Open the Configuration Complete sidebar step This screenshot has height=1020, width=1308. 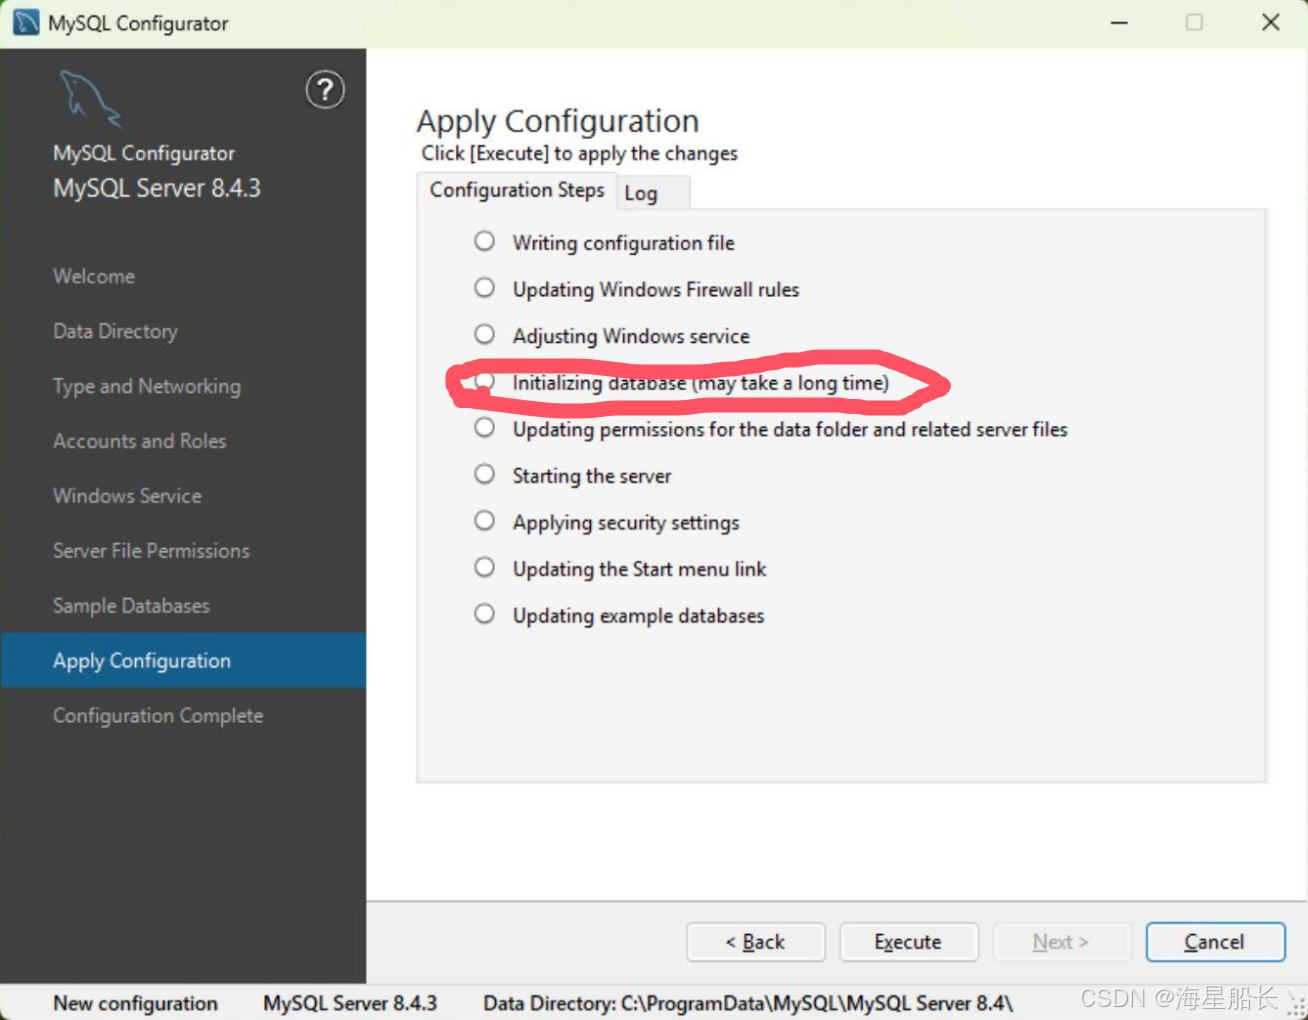[x=158, y=716]
